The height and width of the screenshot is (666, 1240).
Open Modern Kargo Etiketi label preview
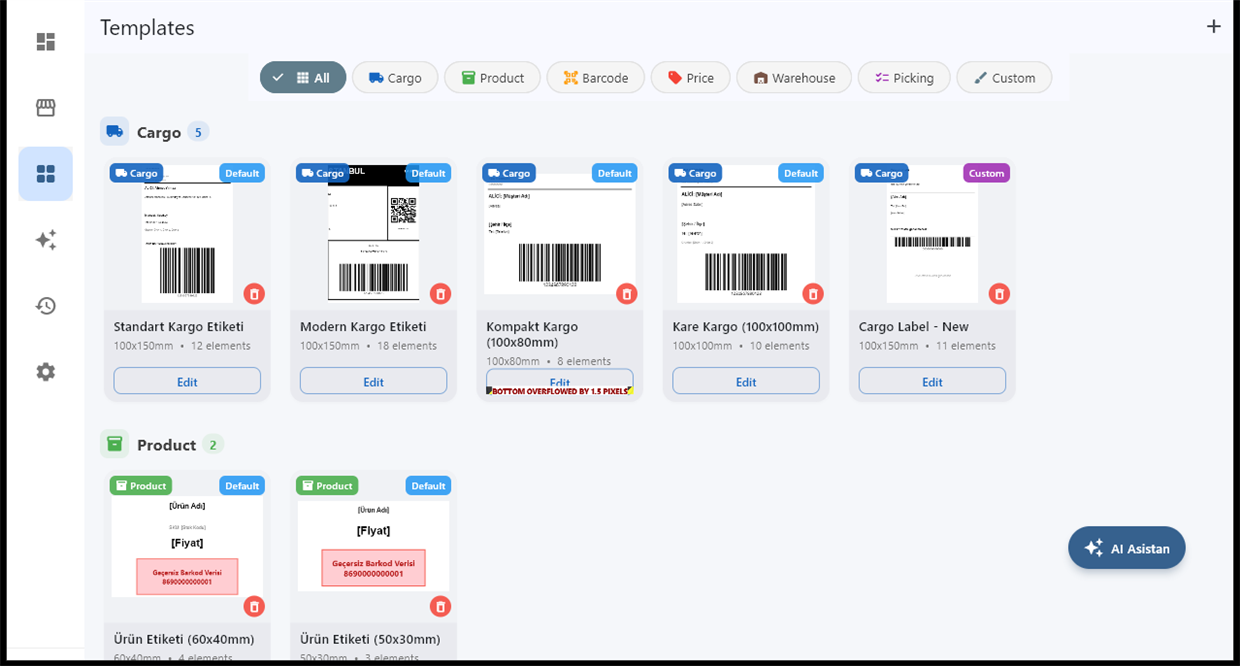(x=373, y=232)
